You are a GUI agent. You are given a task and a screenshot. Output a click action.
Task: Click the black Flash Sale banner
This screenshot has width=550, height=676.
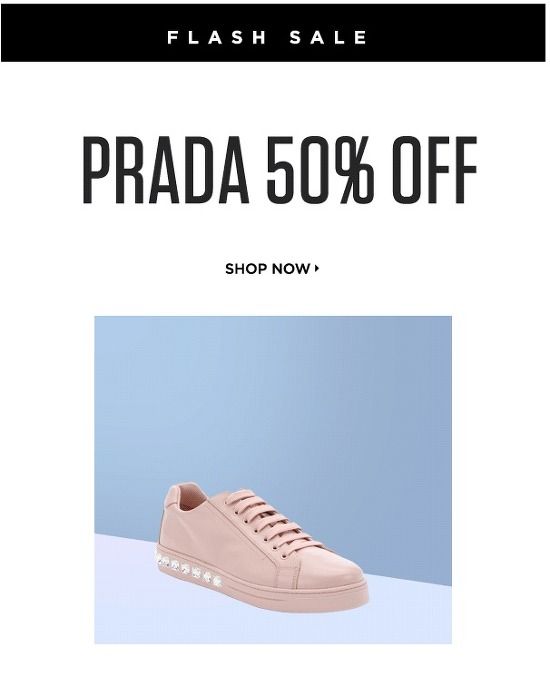click(x=273, y=35)
